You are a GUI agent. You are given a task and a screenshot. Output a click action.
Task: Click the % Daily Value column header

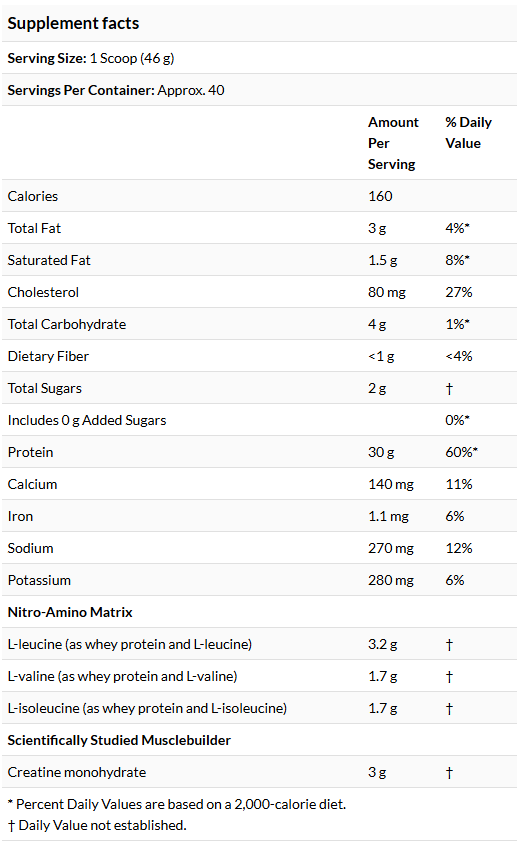click(468, 132)
